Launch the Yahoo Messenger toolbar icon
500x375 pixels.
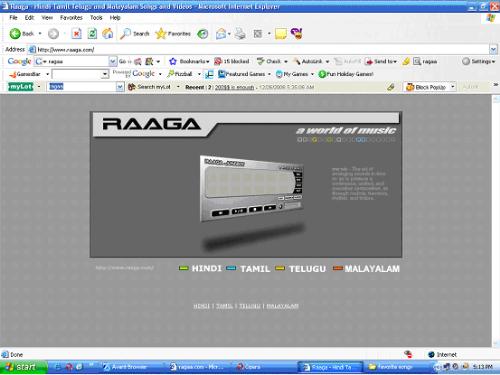tap(296, 33)
